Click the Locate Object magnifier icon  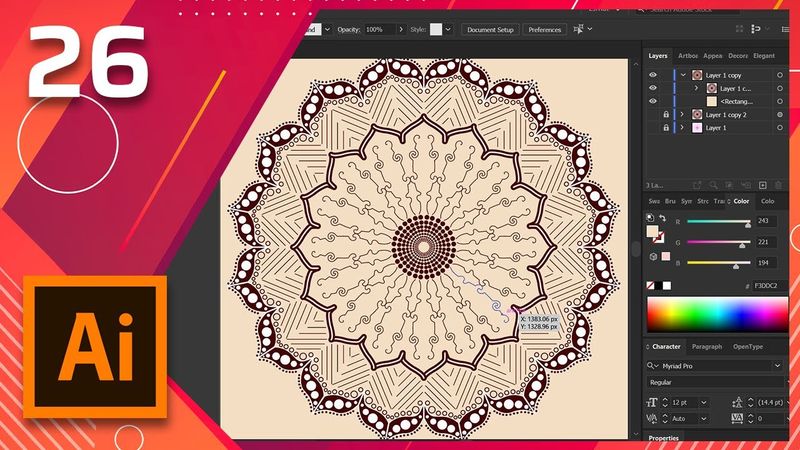pos(713,185)
